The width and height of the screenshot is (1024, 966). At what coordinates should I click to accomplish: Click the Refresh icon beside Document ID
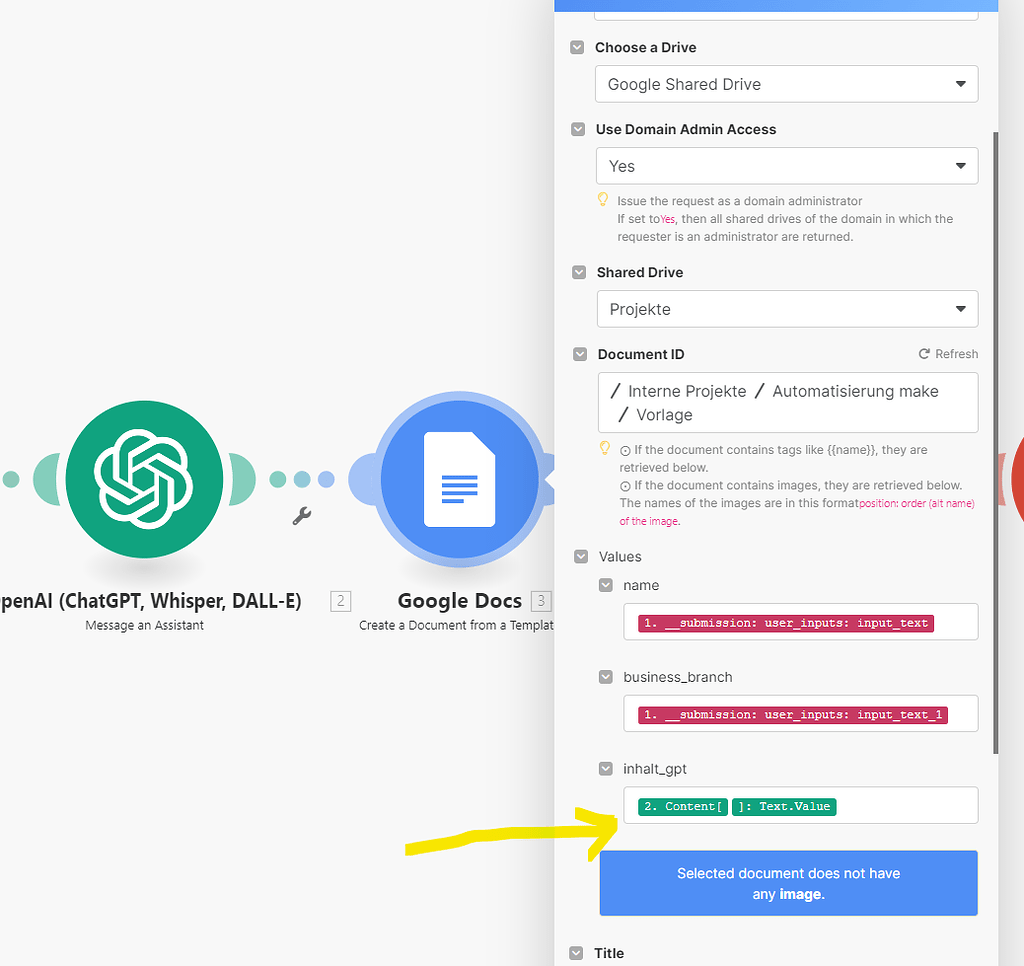924,353
